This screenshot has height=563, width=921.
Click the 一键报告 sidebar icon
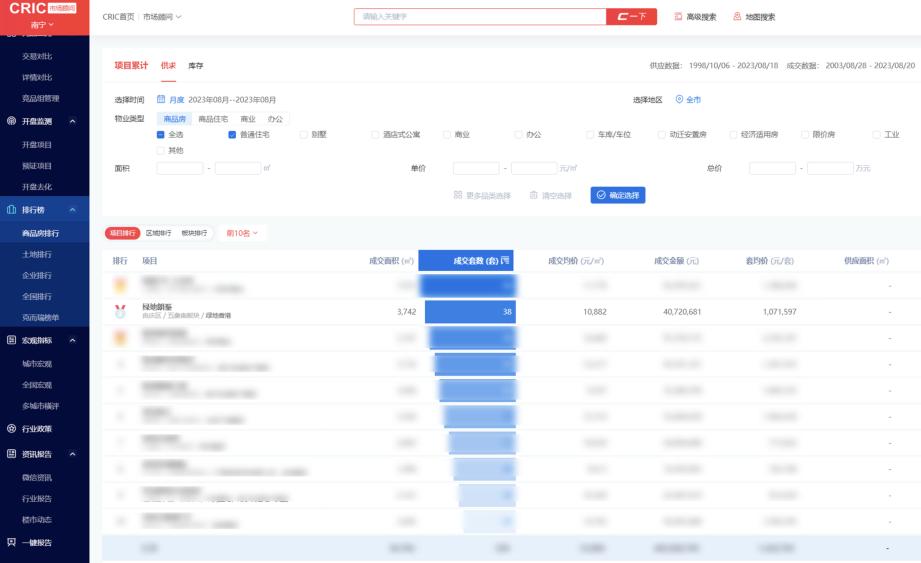[x=11, y=543]
